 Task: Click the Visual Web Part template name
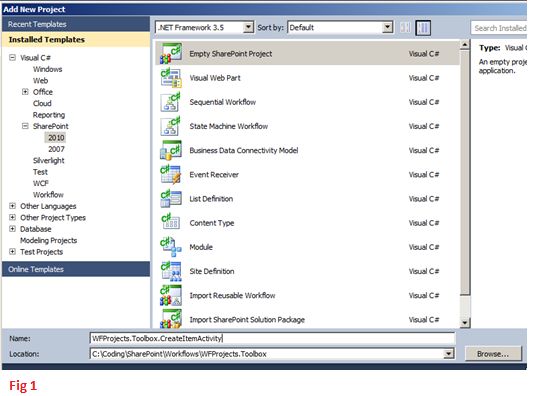[x=215, y=78]
